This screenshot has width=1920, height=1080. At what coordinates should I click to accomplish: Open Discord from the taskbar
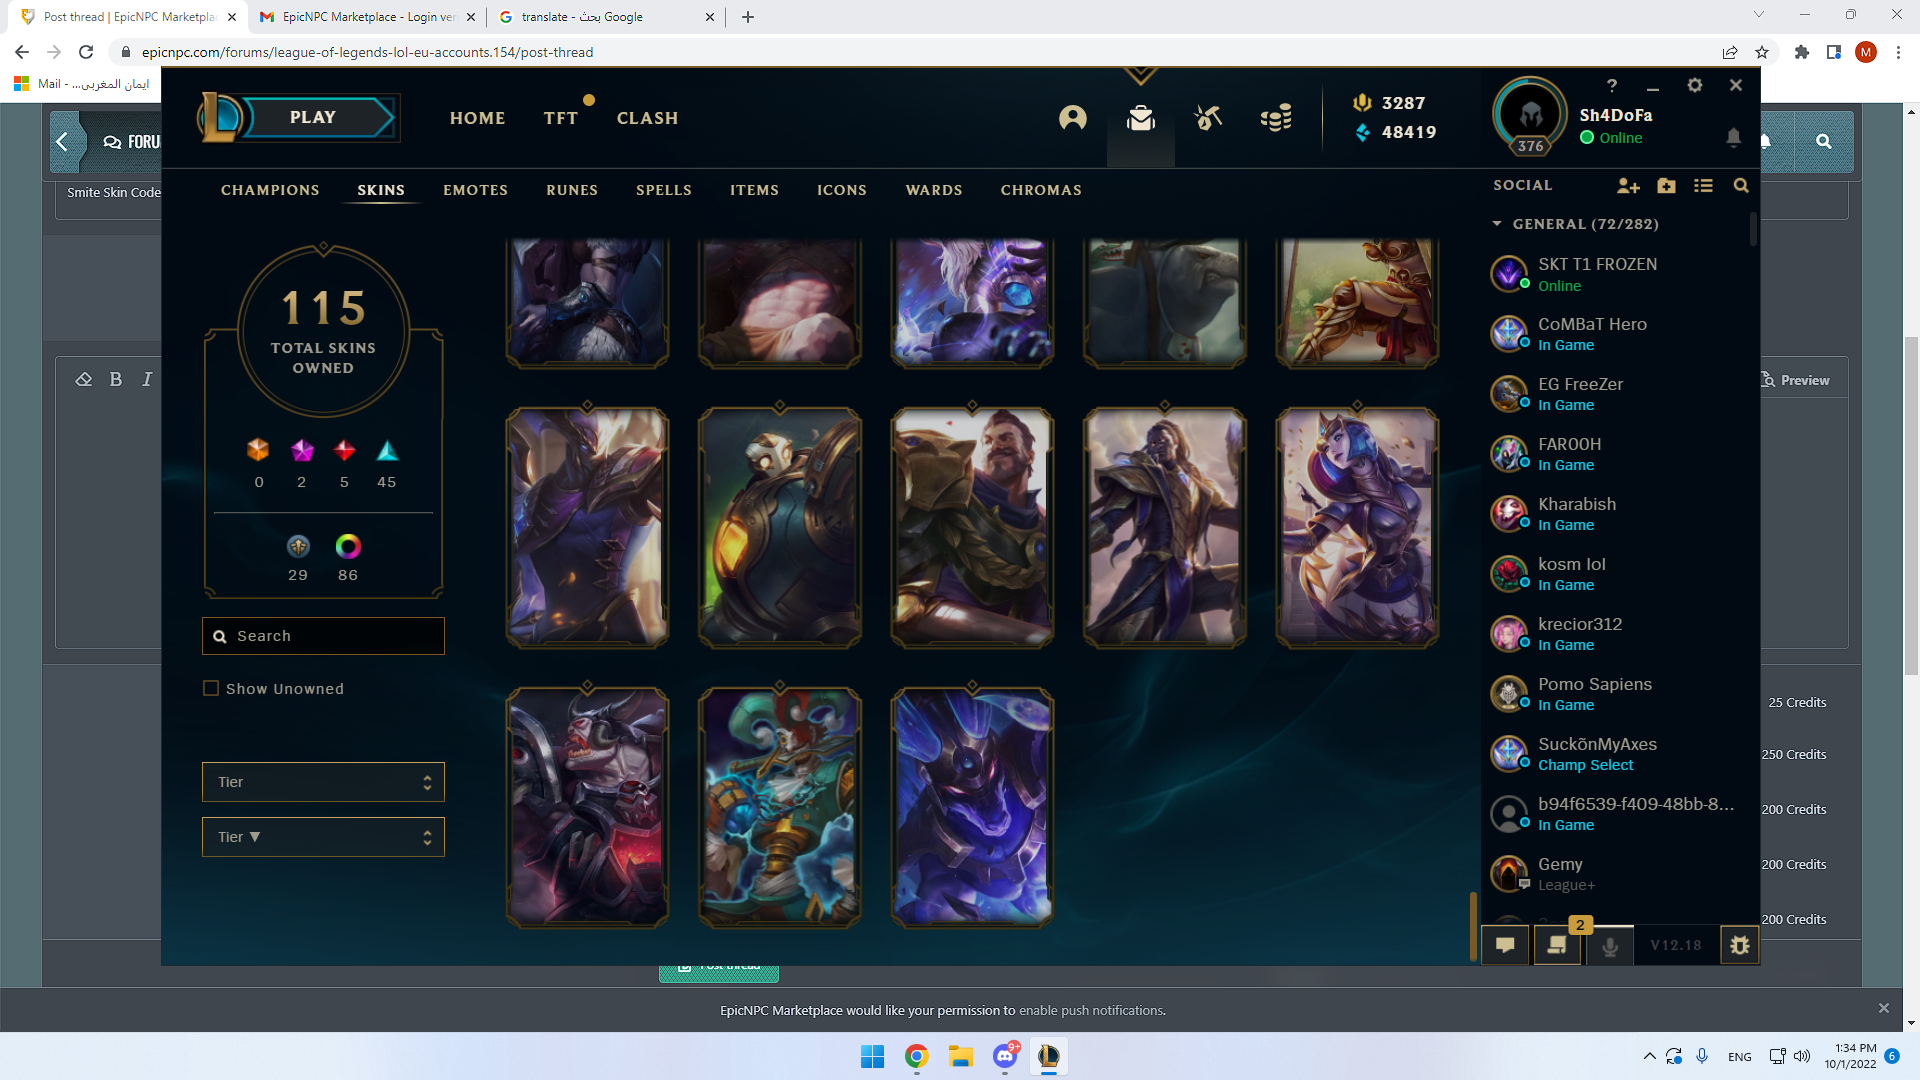coord(1005,1057)
